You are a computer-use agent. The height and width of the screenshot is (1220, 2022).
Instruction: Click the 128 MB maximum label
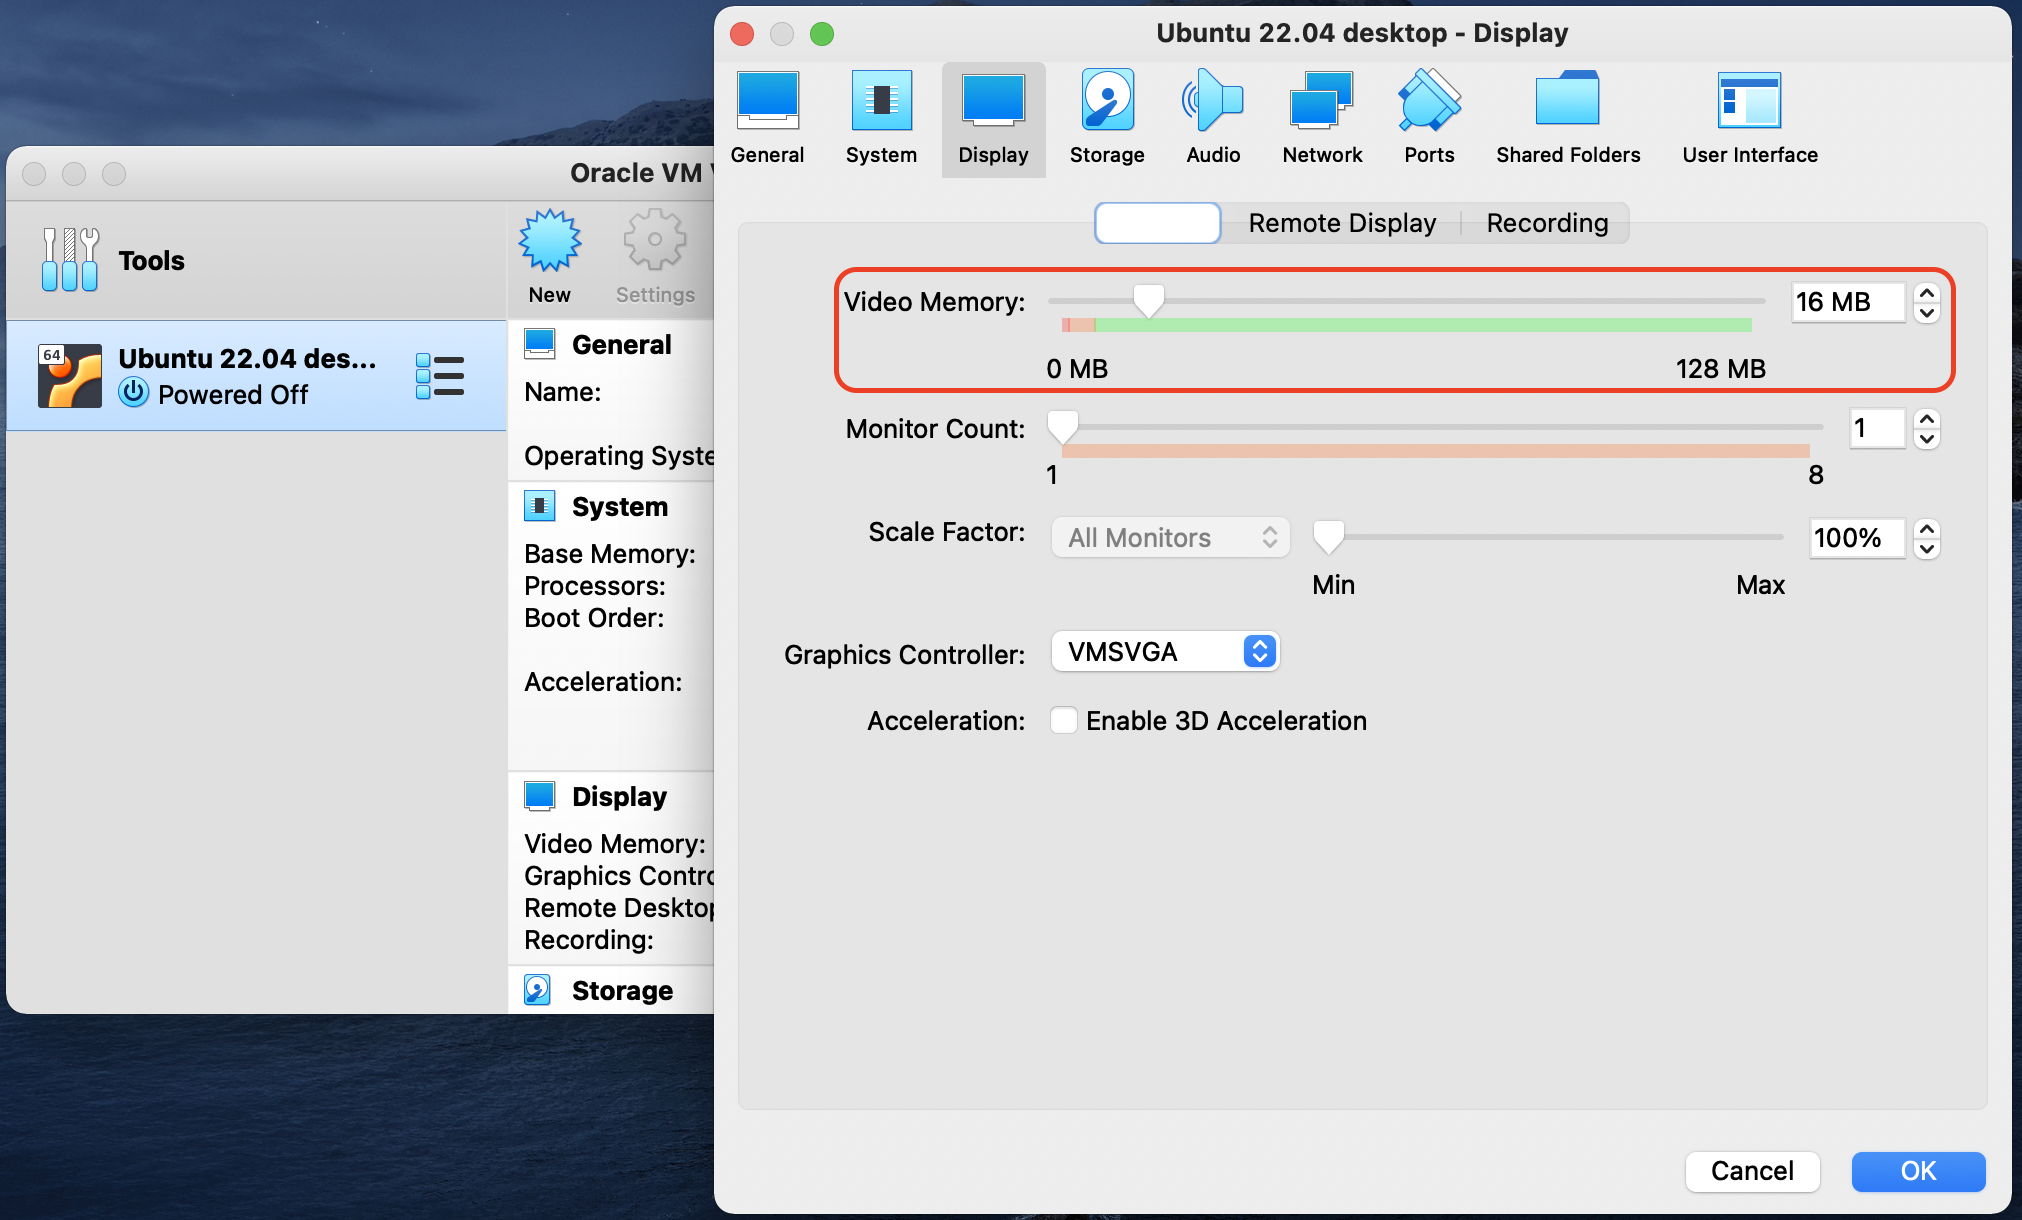pos(1720,369)
